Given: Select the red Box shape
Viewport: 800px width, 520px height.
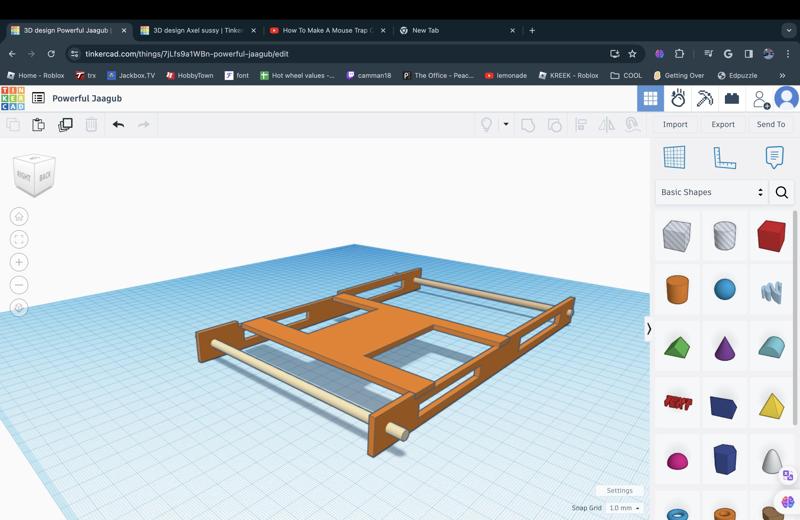Looking at the screenshot, I should click(x=771, y=236).
